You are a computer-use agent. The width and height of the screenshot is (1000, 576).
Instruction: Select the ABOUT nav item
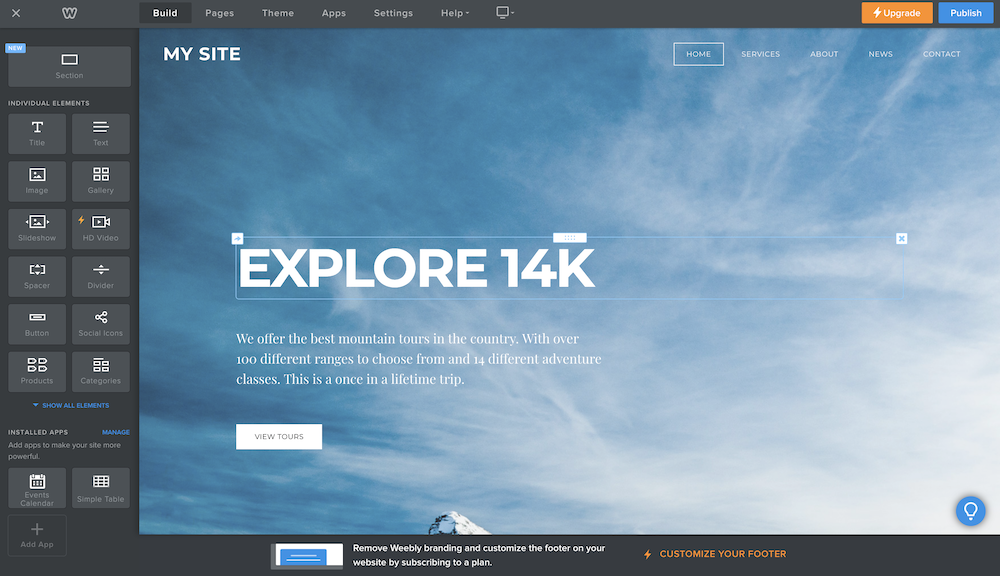click(824, 54)
